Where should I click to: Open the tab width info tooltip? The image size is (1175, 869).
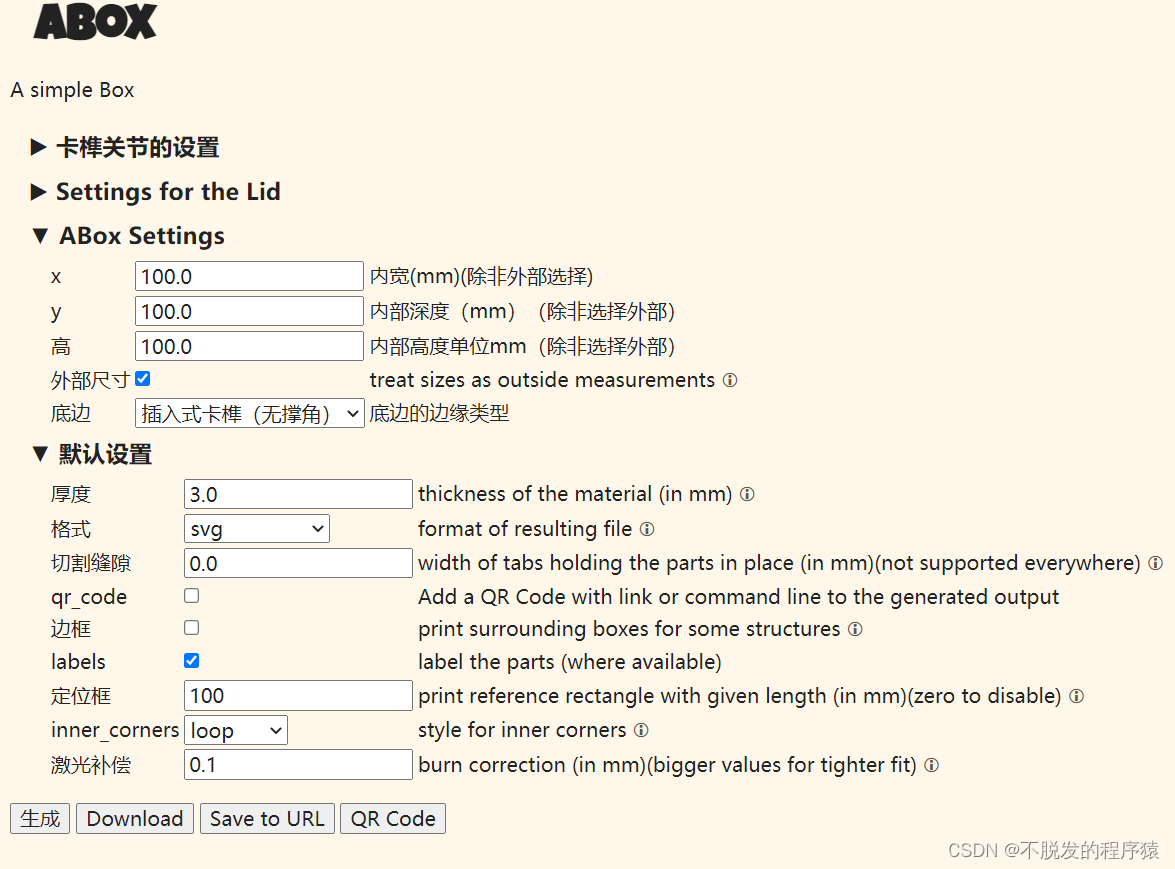pos(1157,563)
